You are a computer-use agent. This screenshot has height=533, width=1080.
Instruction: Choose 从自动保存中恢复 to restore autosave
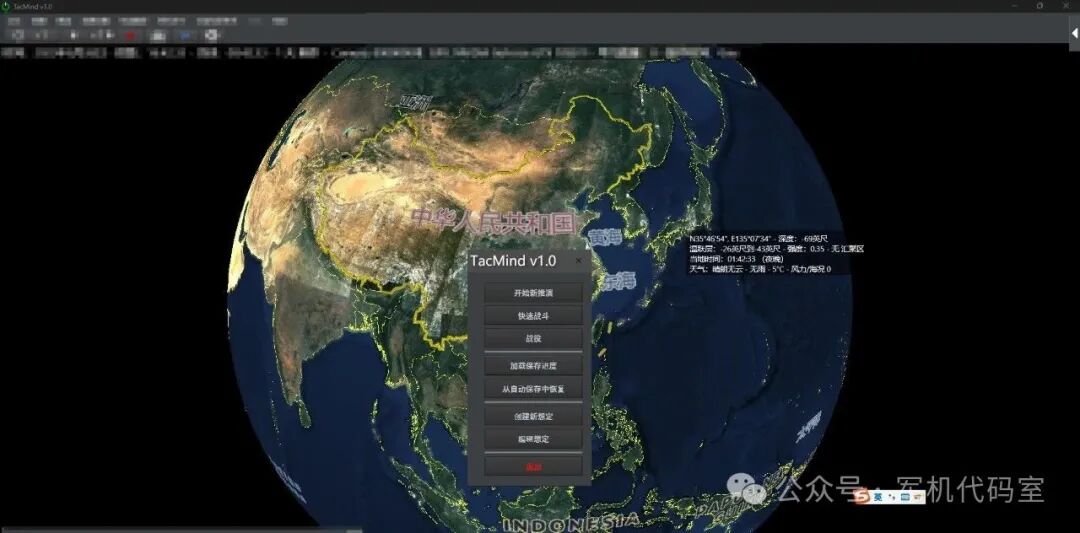[534, 388]
